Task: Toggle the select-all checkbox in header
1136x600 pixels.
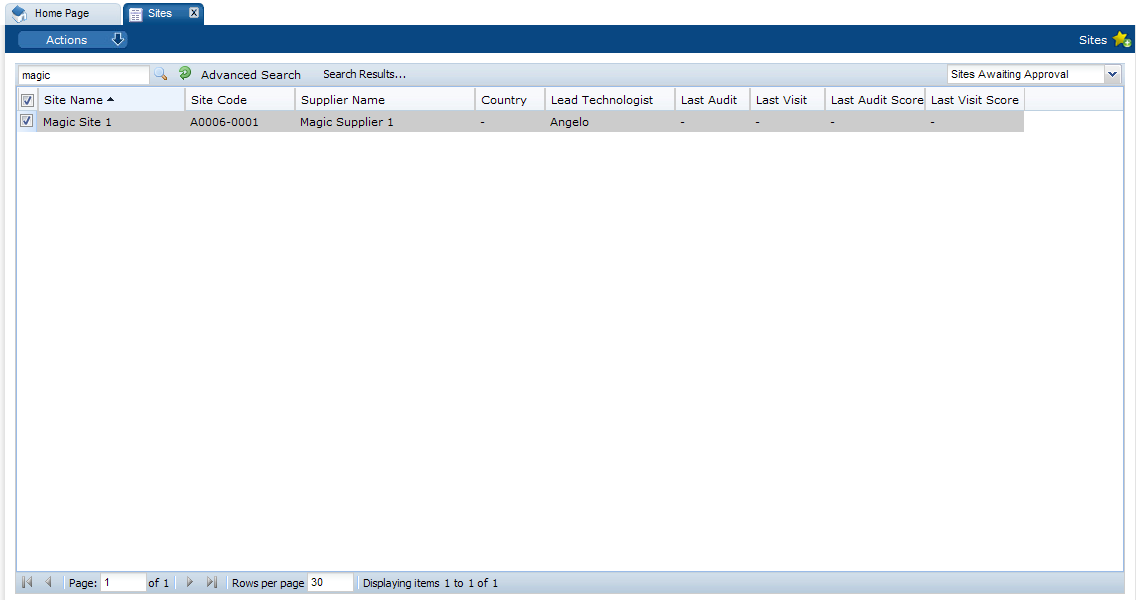Action: click(26, 99)
